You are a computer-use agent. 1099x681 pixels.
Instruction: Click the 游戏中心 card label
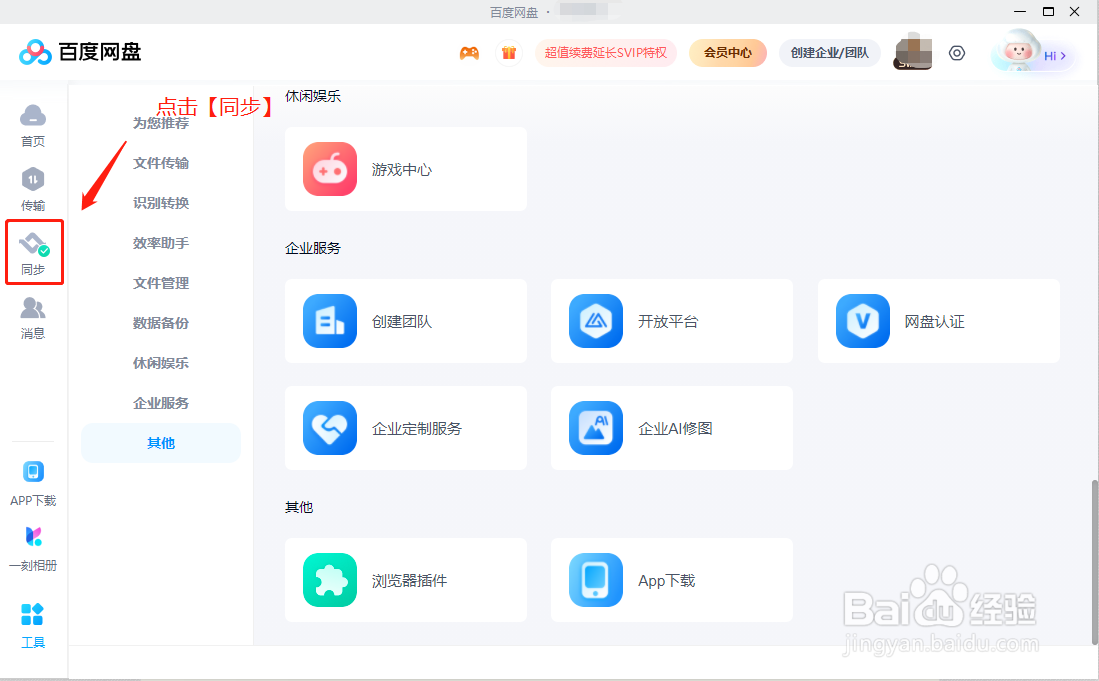click(402, 170)
